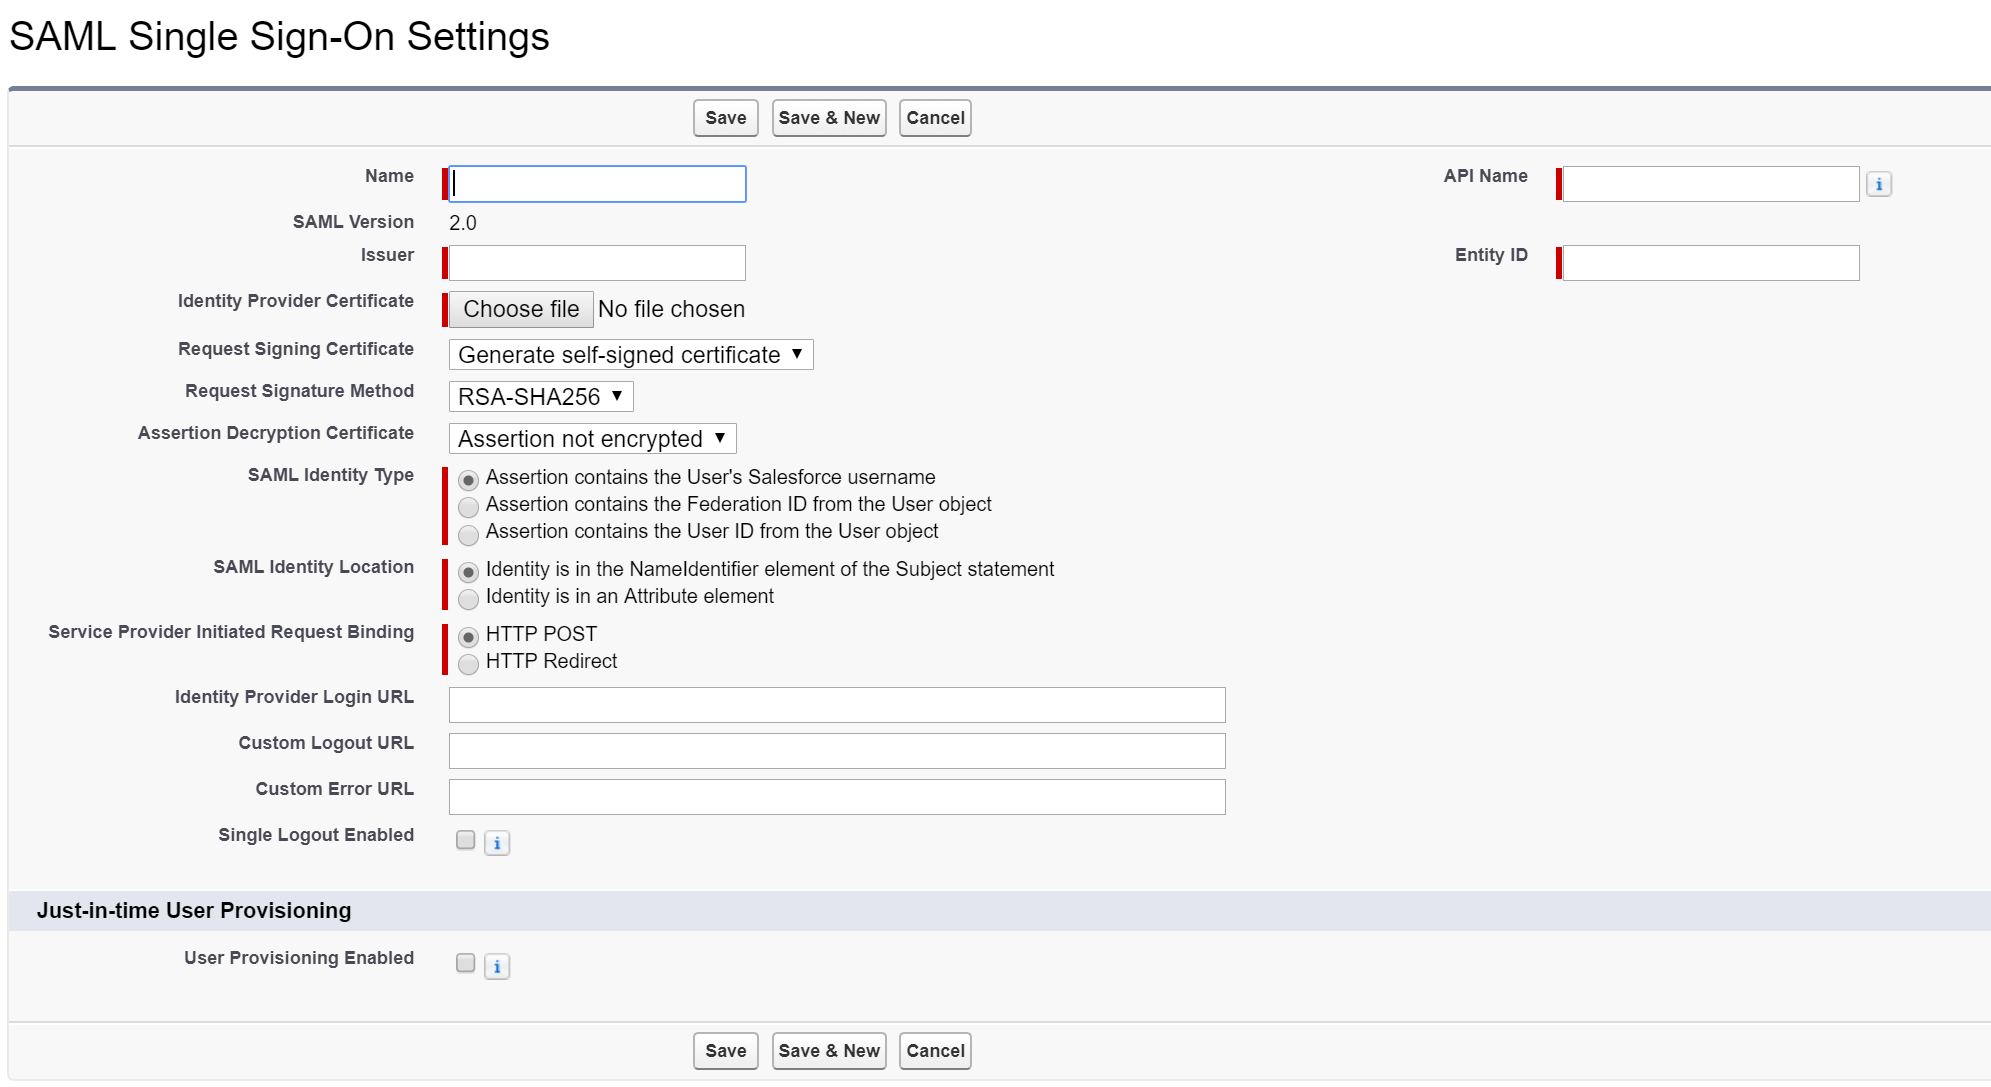The height and width of the screenshot is (1087, 1991).
Task: Click info icon beside Single Logout Enabled
Action: [497, 843]
